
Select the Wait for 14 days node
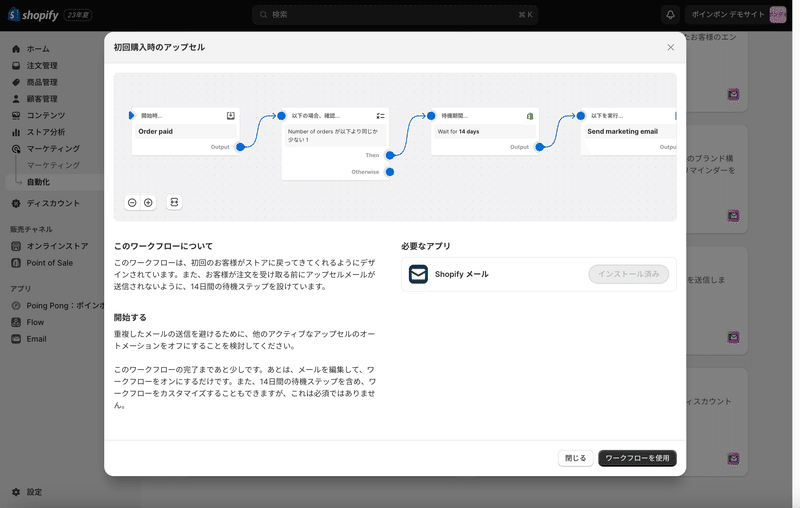click(485, 131)
